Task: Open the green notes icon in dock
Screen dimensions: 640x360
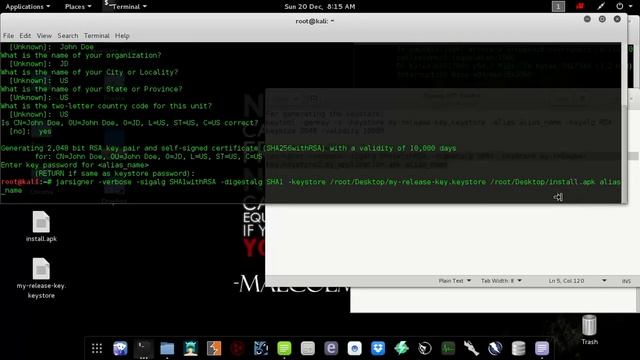Action: point(284,348)
